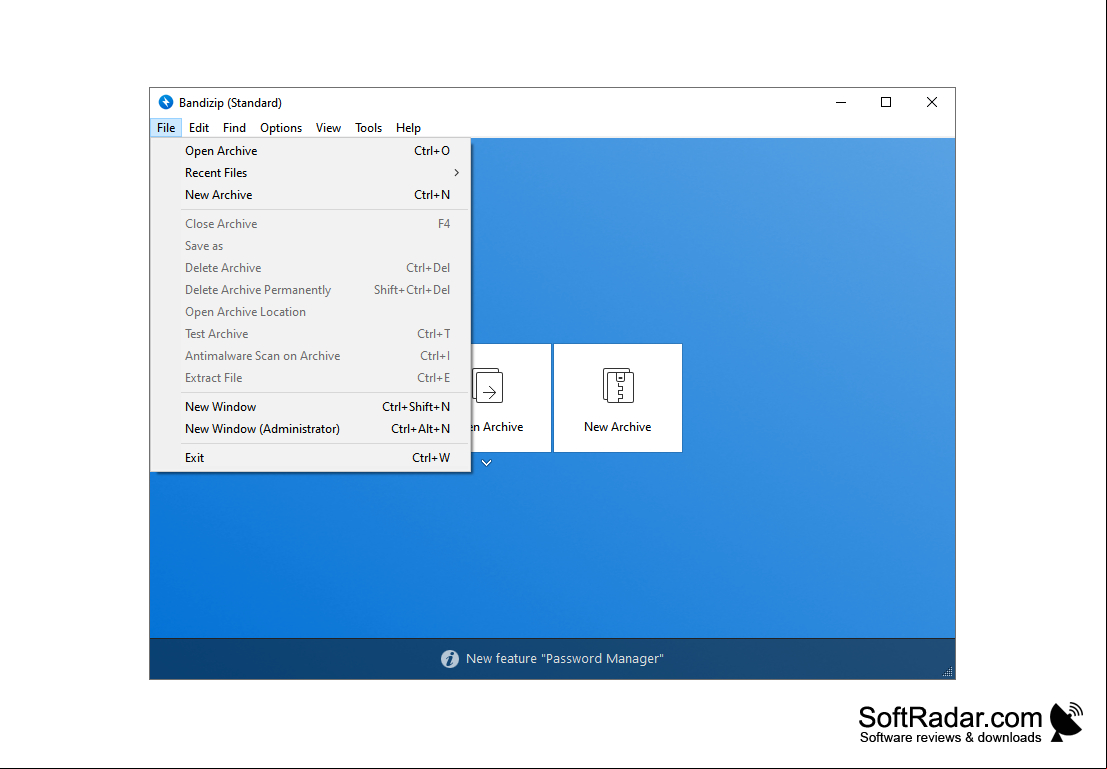Click the greyed Delete Archive entry
This screenshot has height=769, width=1107.
click(311, 268)
